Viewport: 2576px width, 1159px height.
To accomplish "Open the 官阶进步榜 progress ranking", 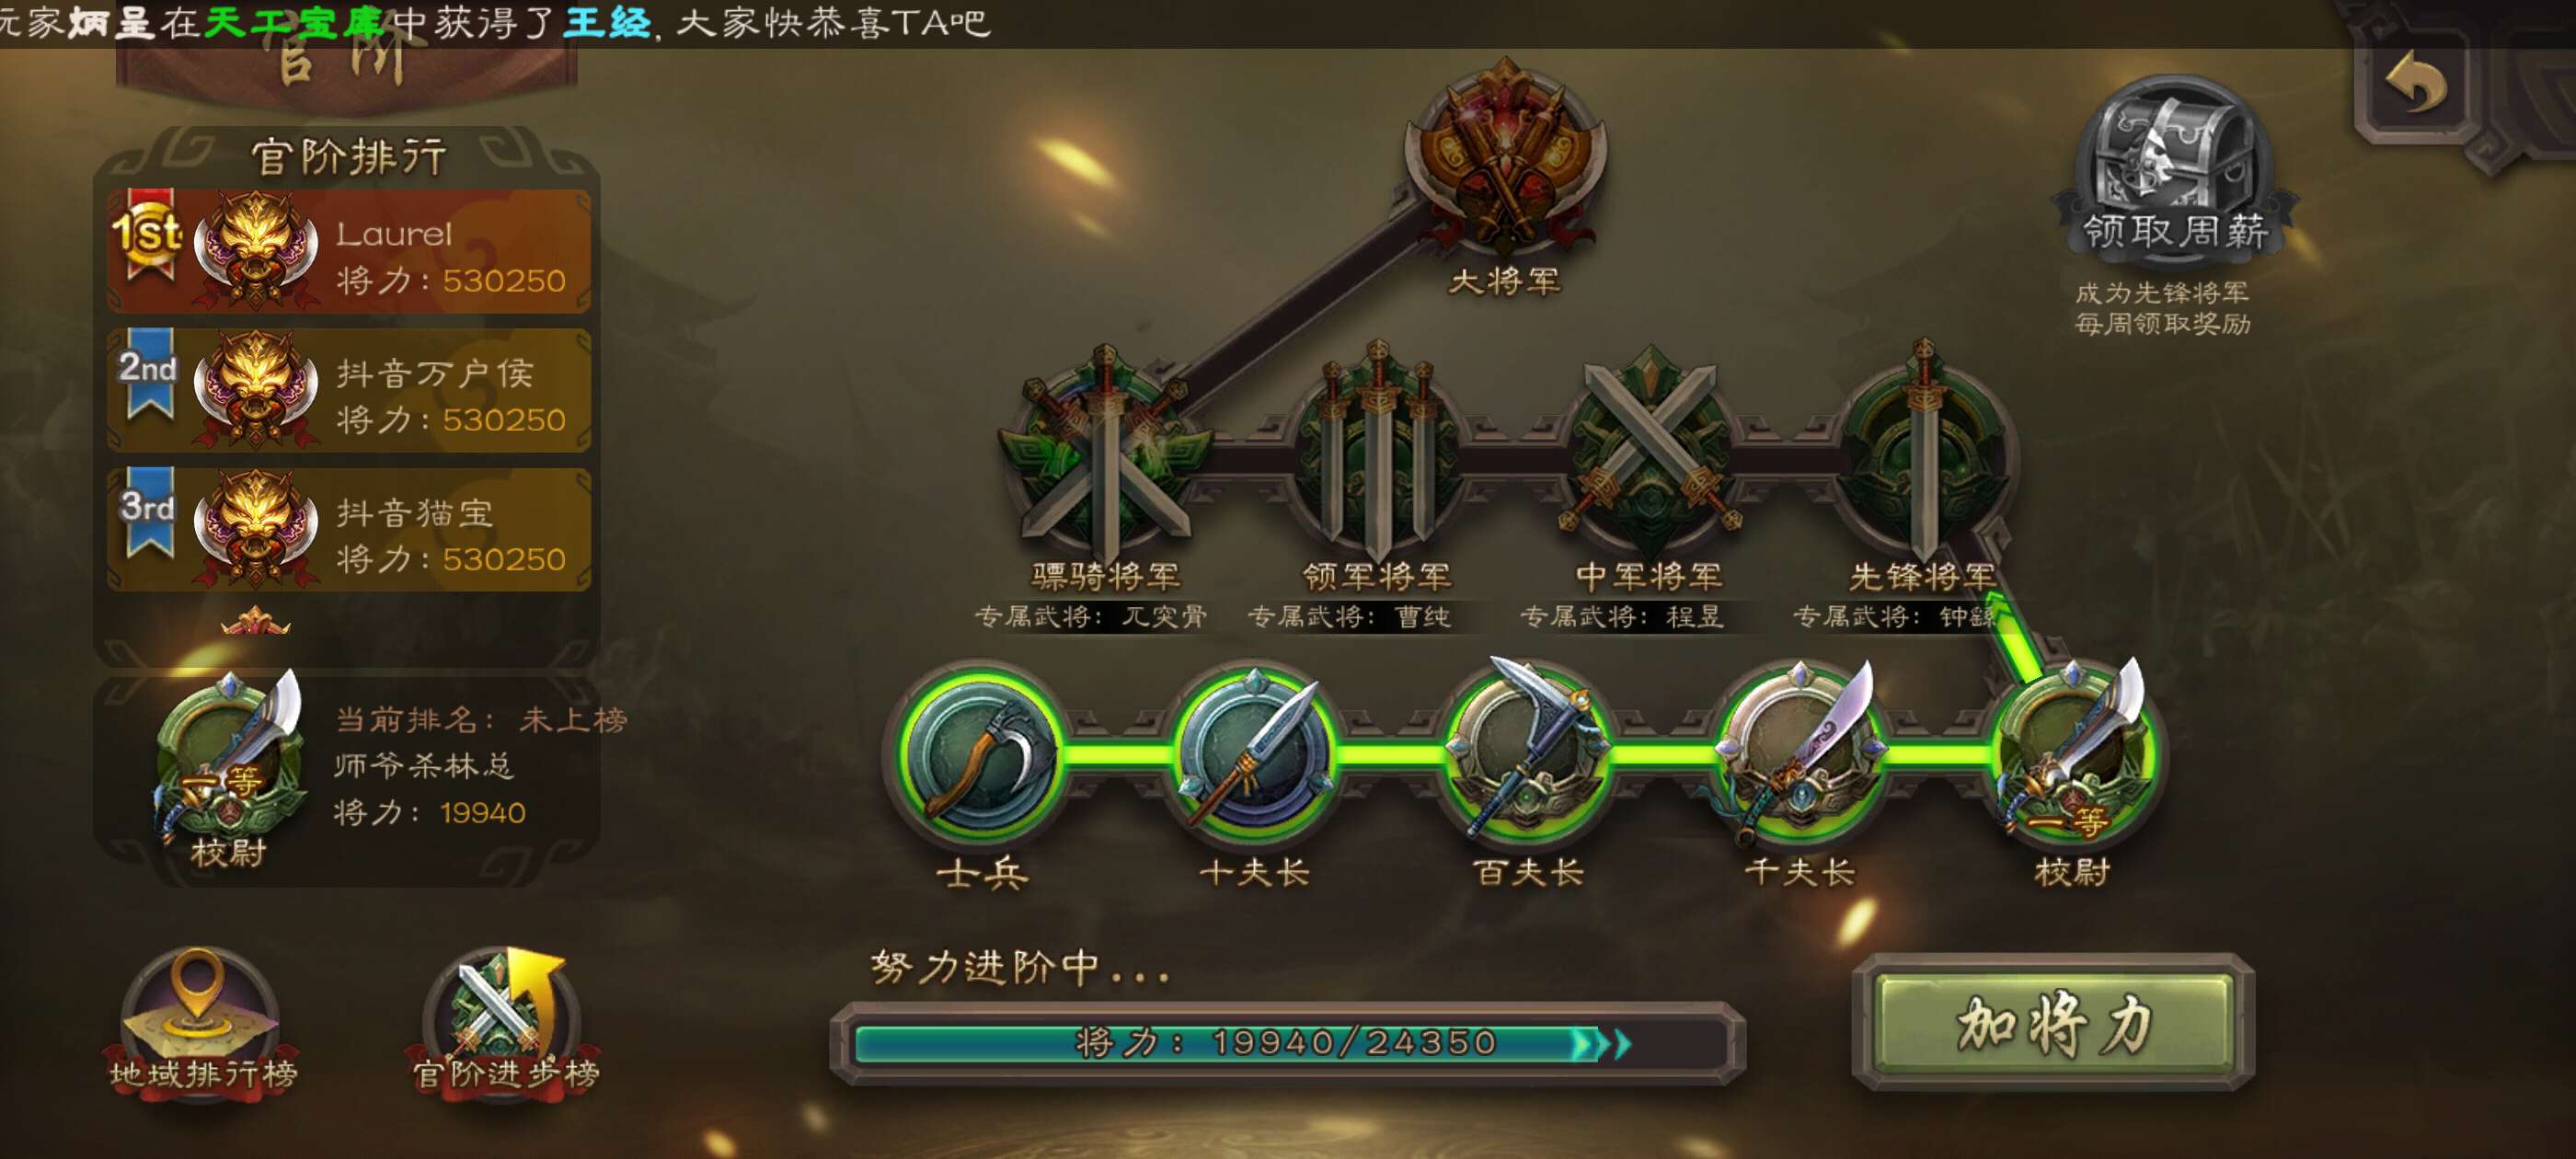I will [505, 1022].
